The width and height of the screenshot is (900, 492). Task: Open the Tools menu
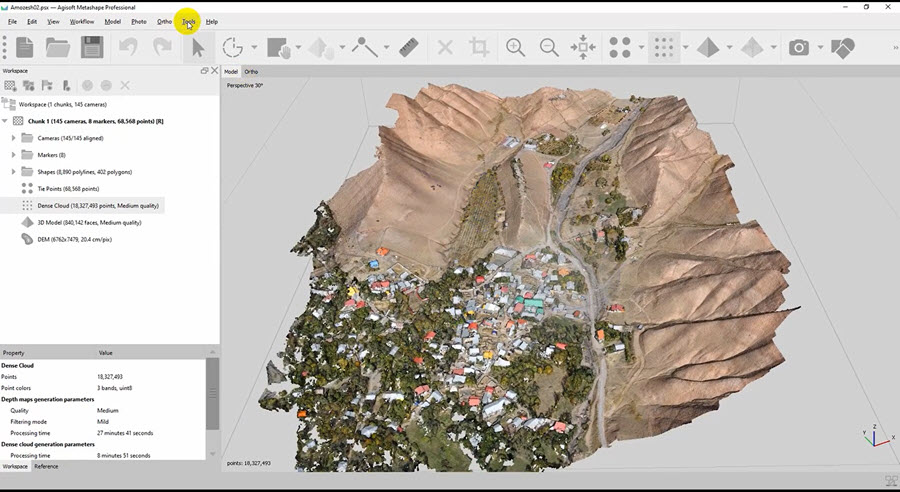coord(188,21)
